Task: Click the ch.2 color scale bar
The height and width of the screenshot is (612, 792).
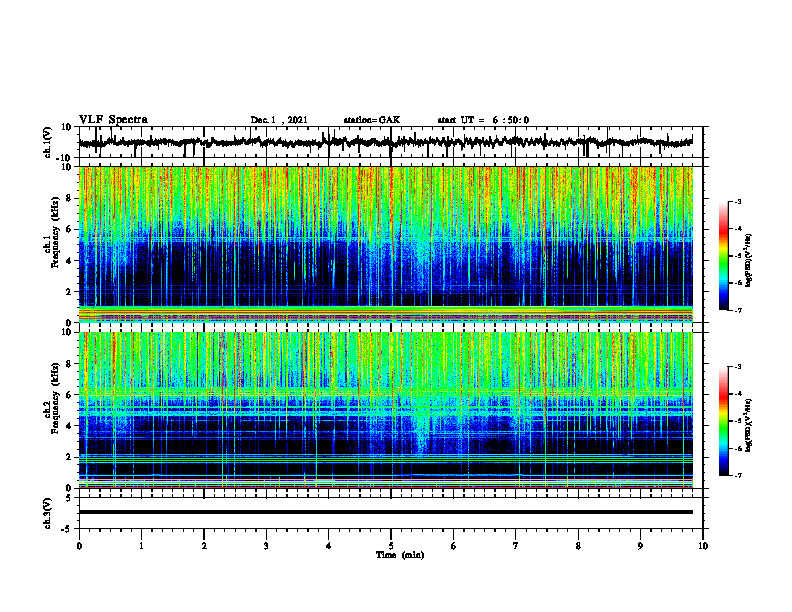Action: tap(723, 421)
